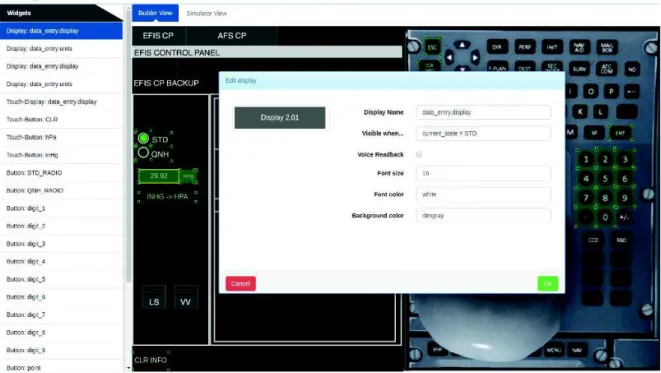This screenshot has height=373, width=661.
Task: Click the right arrow key on the keyboard panel
Action: coord(475,57)
